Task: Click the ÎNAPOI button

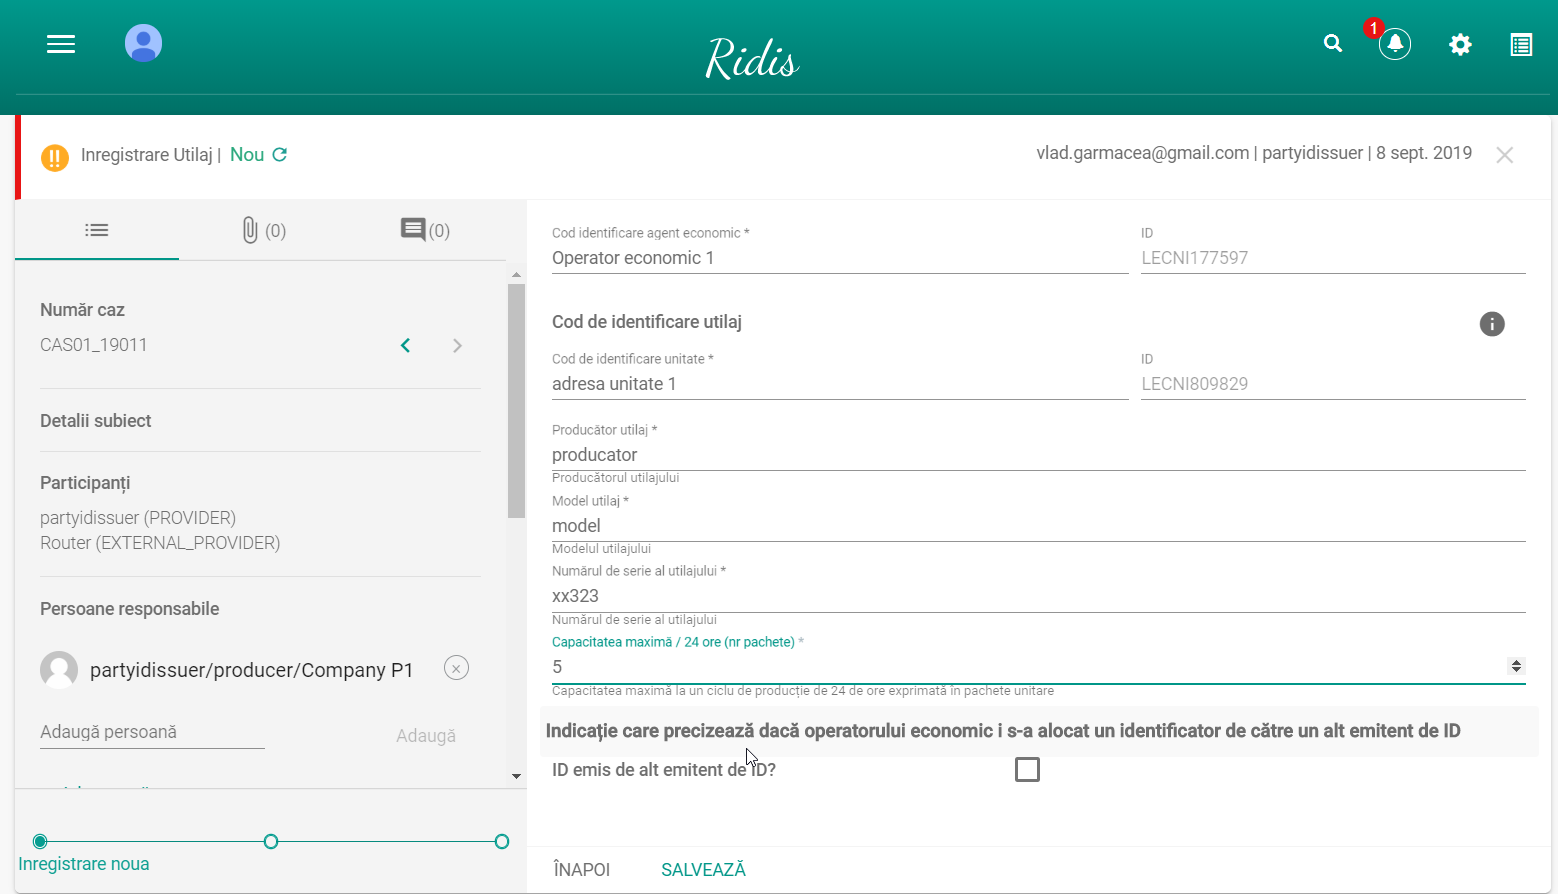Action: (582, 870)
